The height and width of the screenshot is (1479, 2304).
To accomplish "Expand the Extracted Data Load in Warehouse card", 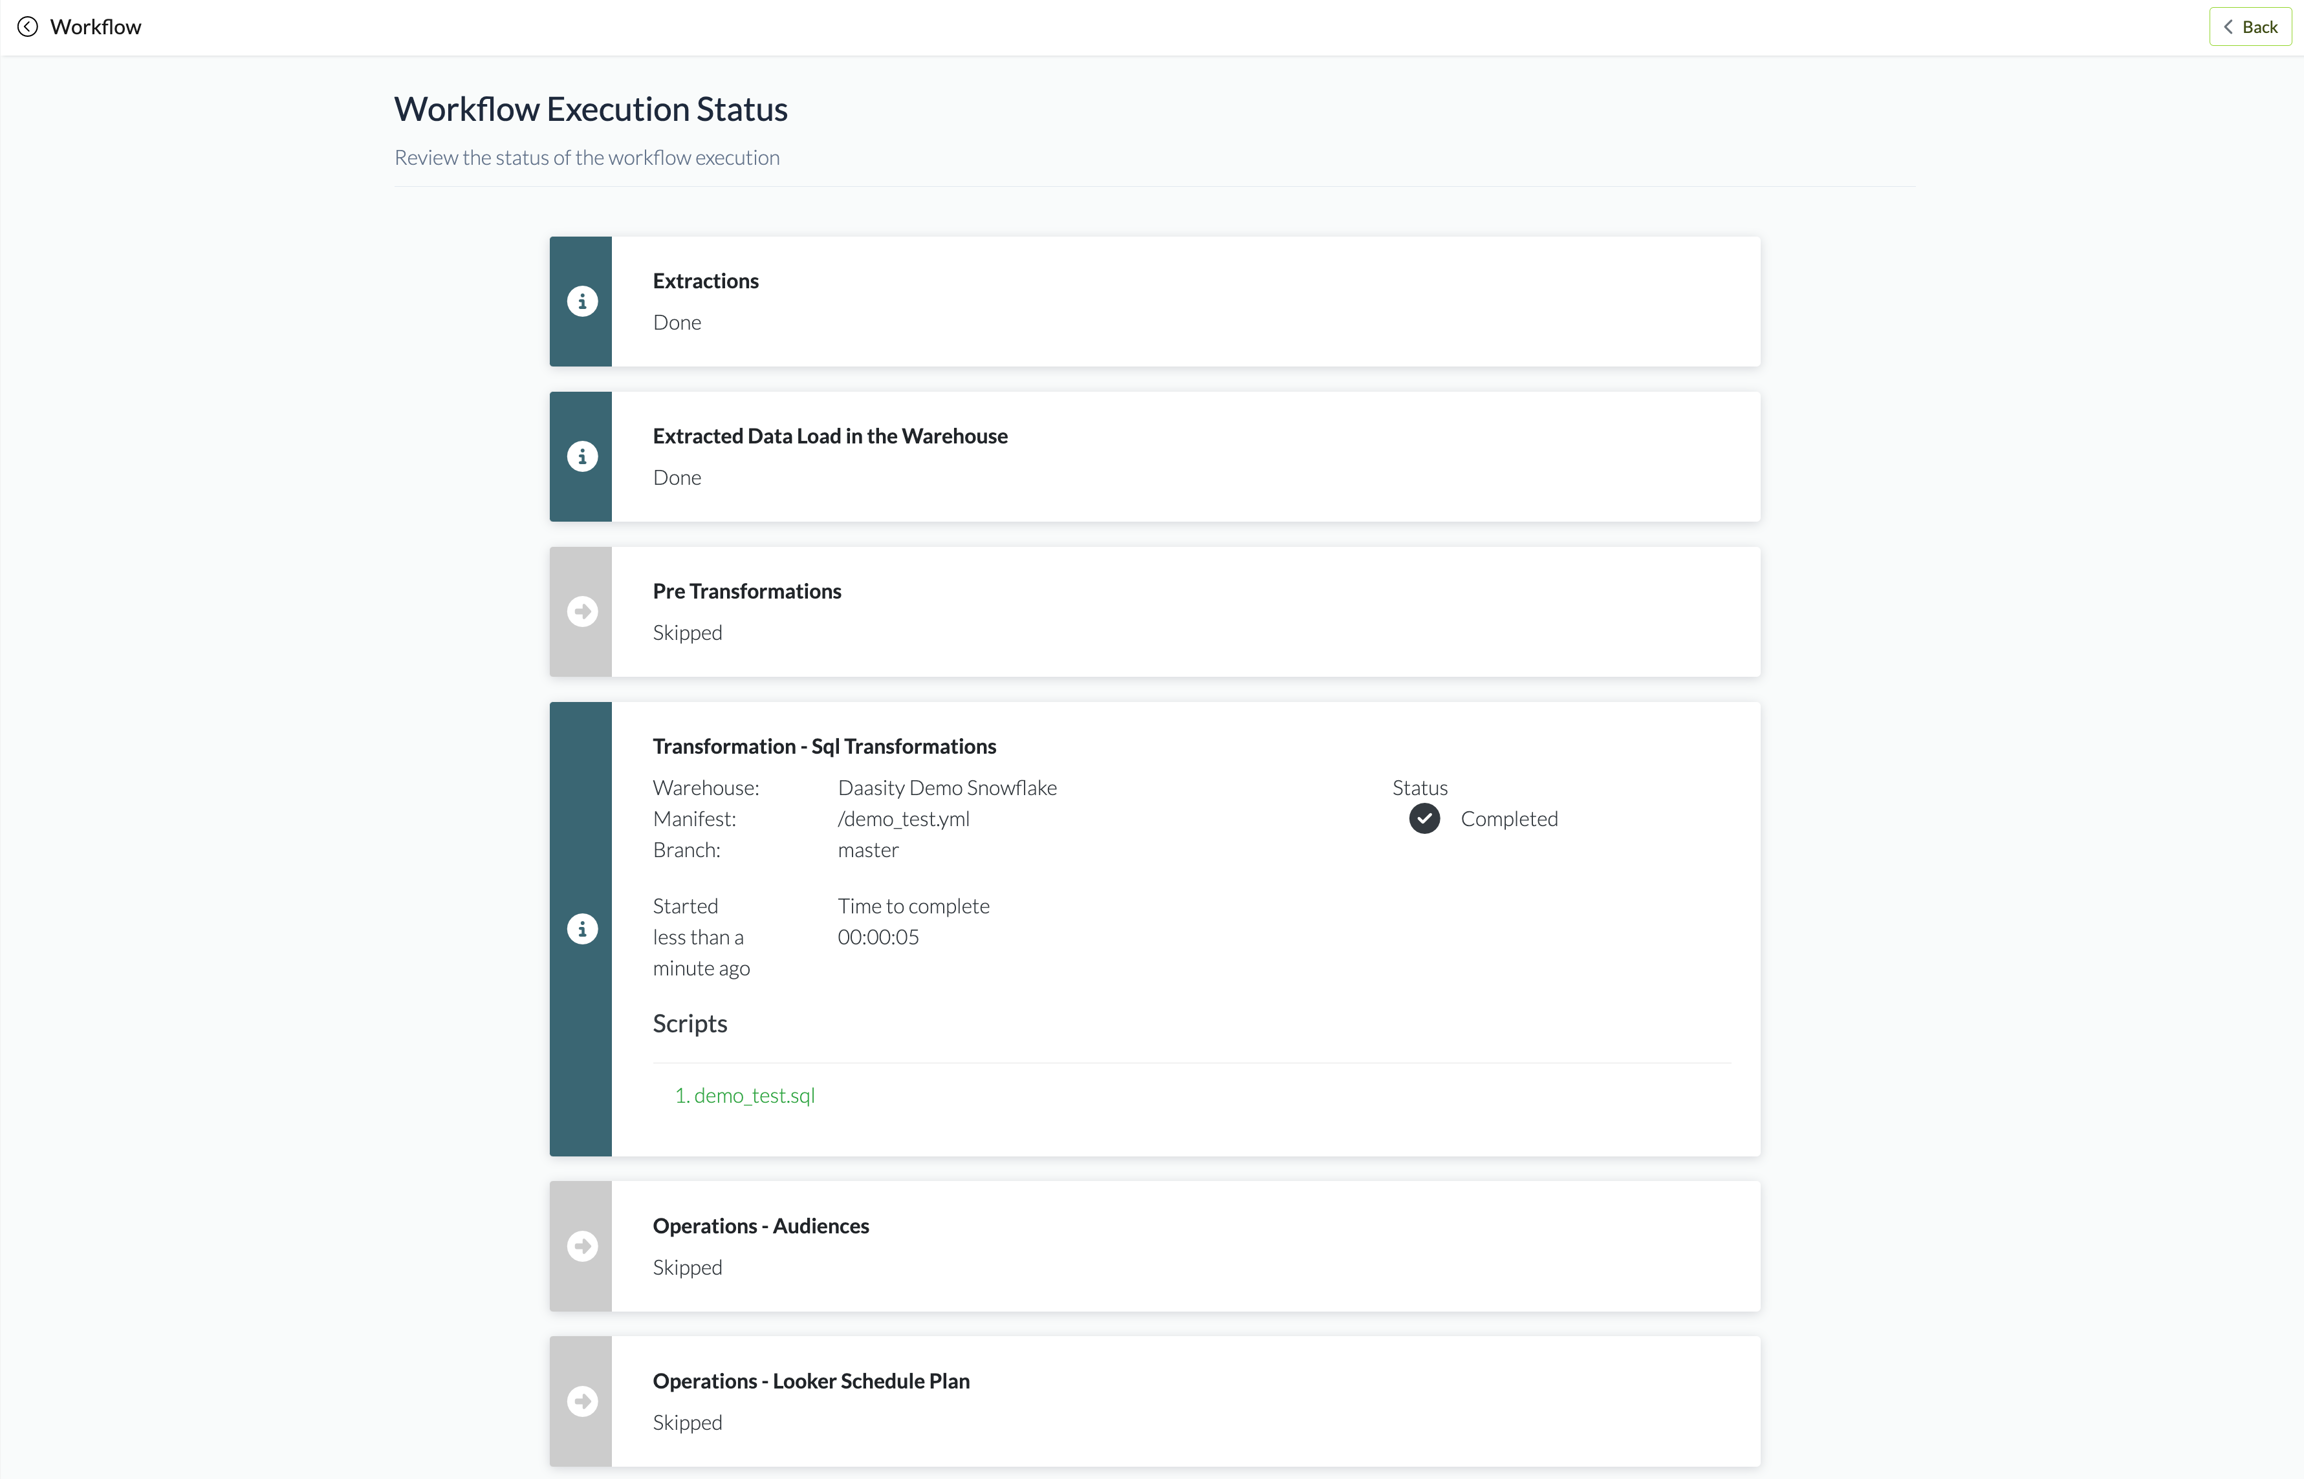I will (1185, 456).
